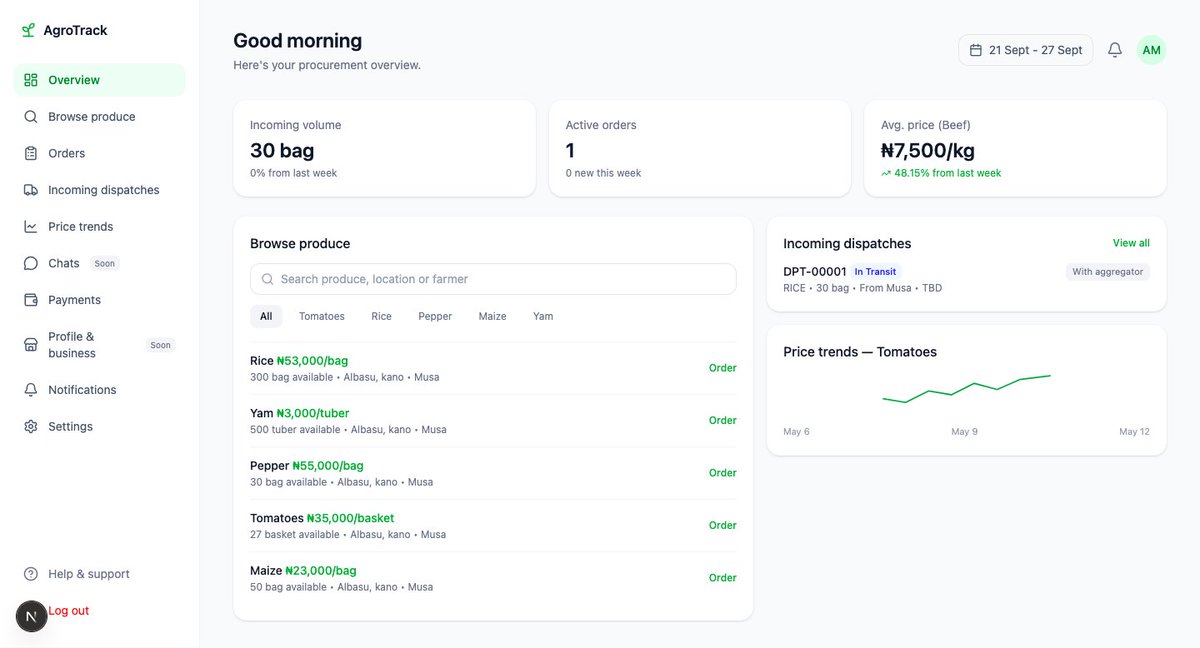Viewport: 1200px width, 648px height.
Task: Click the Overview grid icon in sidebar
Action: (x=31, y=80)
